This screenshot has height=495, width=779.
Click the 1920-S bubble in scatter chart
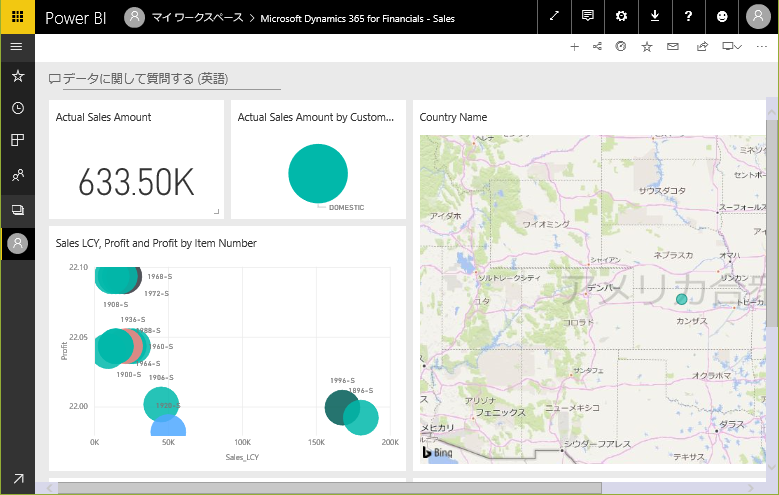click(x=161, y=404)
